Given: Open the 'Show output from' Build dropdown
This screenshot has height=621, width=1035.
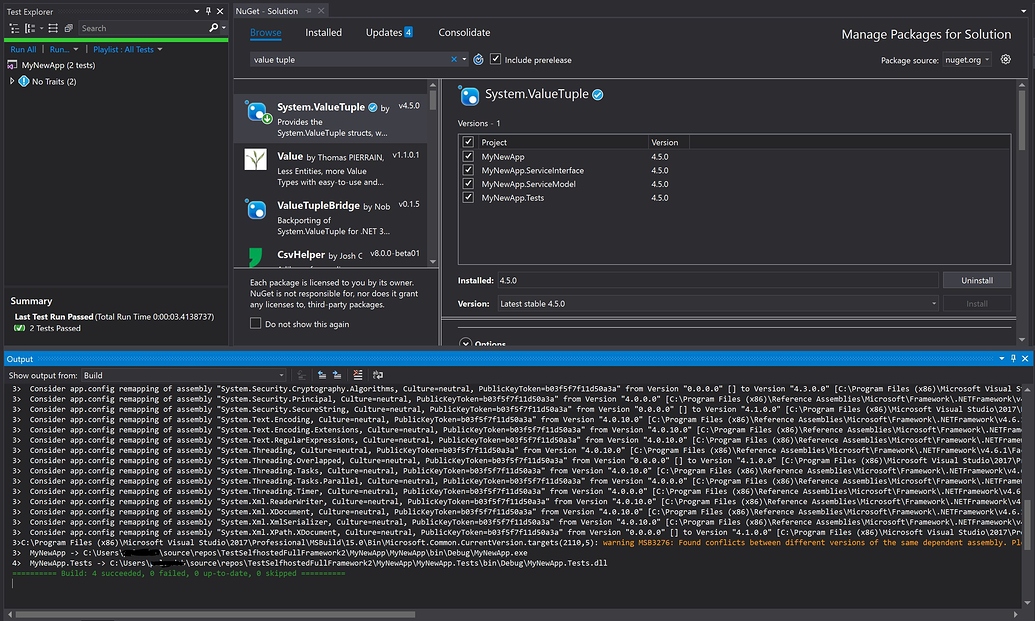Looking at the screenshot, I should pos(184,375).
